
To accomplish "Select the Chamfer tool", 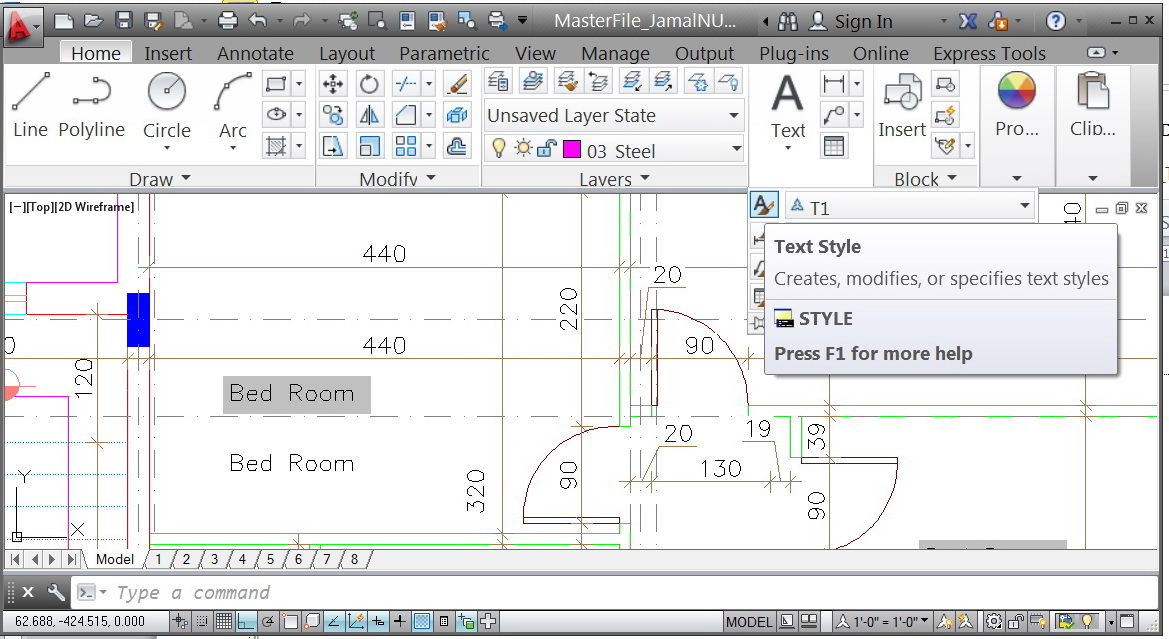I will [x=406, y=115].
